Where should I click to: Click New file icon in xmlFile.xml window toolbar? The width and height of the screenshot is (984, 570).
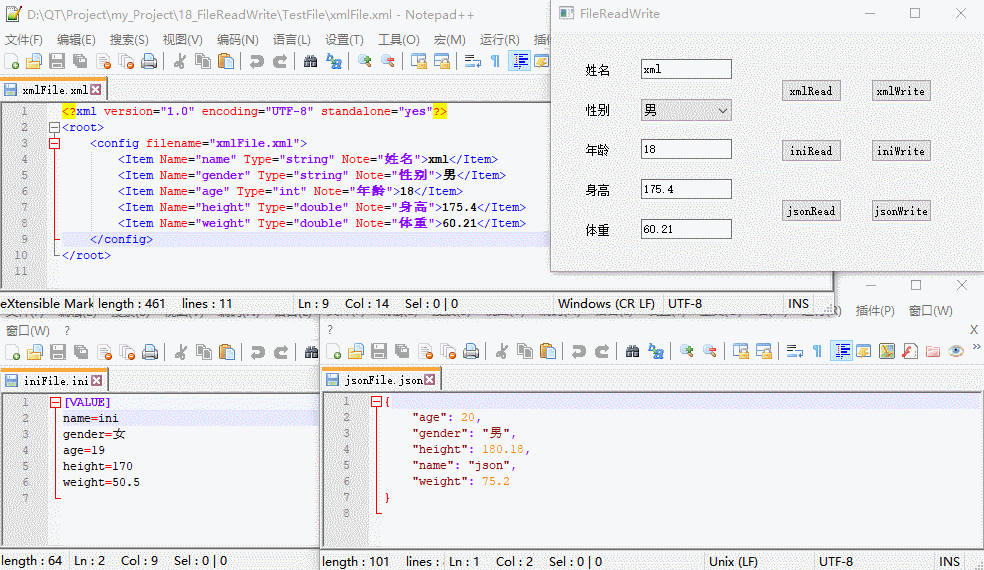11,61
